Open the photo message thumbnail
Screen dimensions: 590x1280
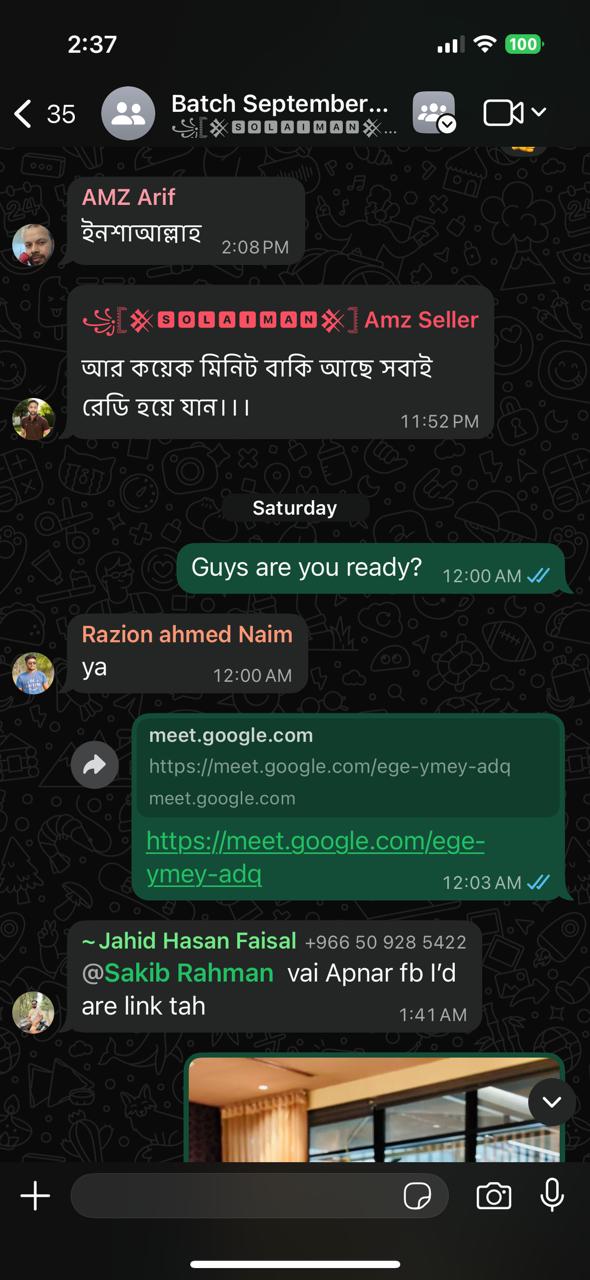pos(375,1108)
